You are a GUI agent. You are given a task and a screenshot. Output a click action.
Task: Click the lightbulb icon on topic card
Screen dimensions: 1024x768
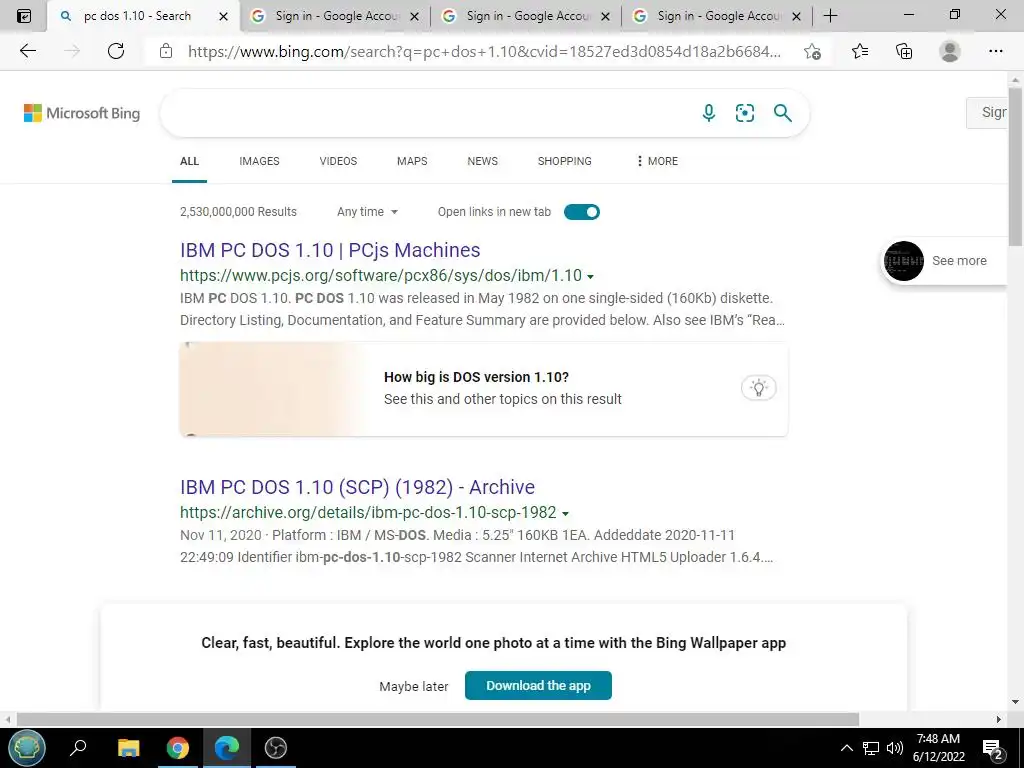click(758, 388)
